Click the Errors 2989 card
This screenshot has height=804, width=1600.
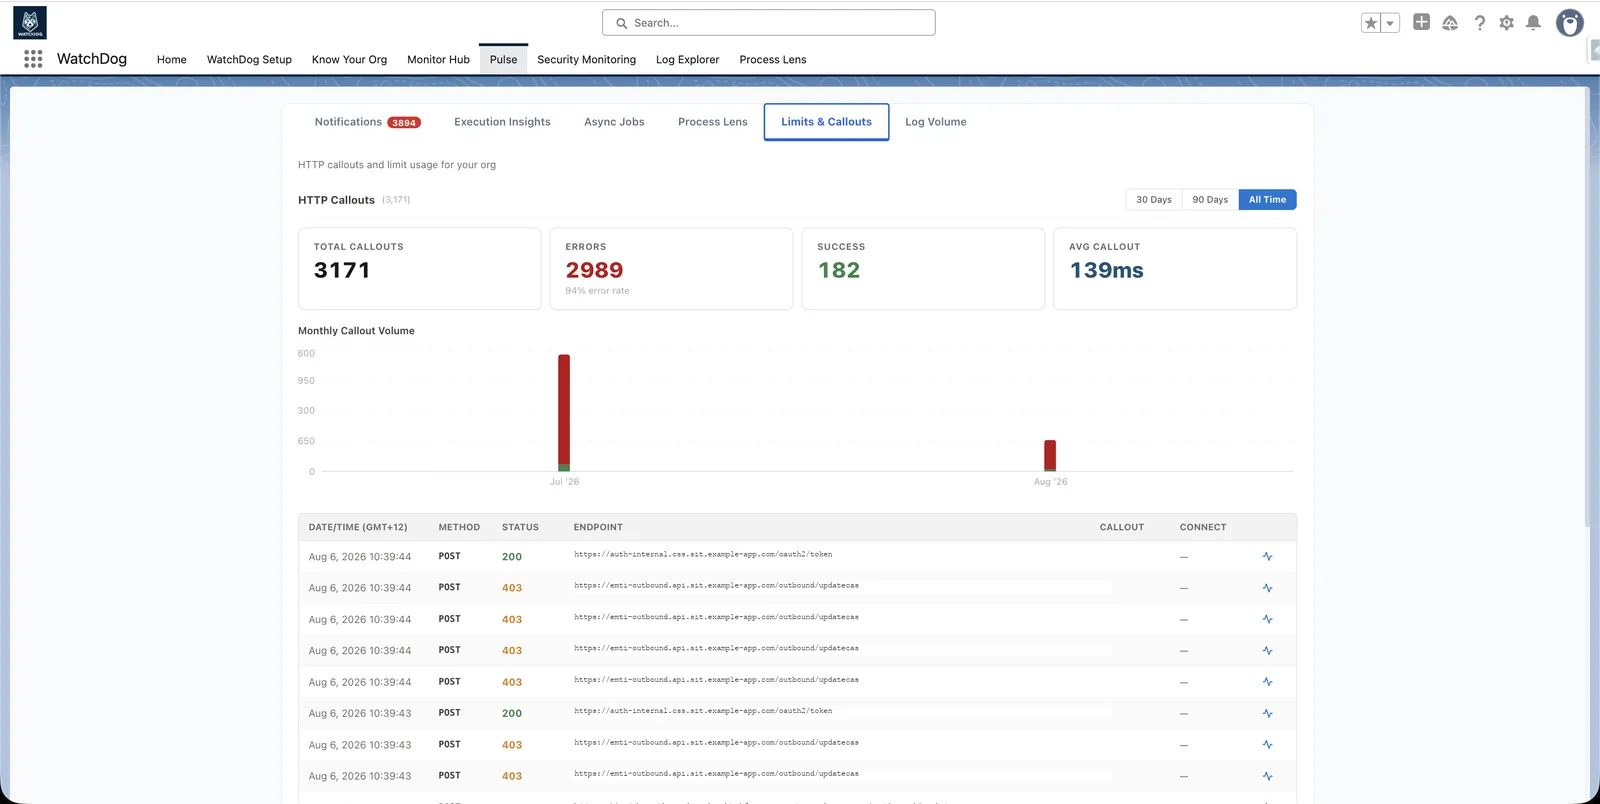pos(671,269)
